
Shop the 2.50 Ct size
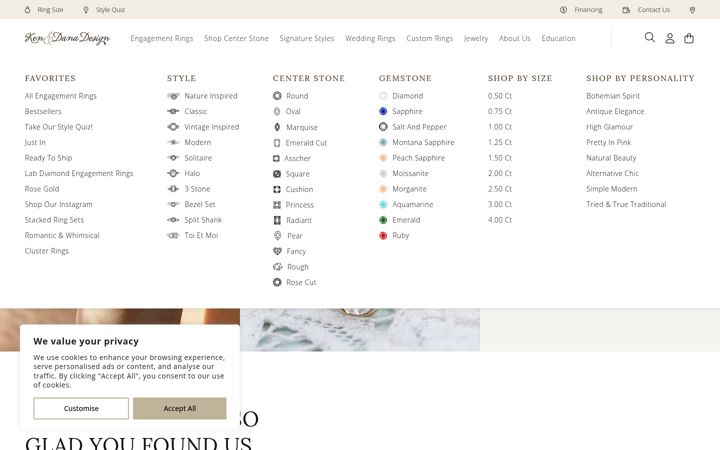coord(500,189)
